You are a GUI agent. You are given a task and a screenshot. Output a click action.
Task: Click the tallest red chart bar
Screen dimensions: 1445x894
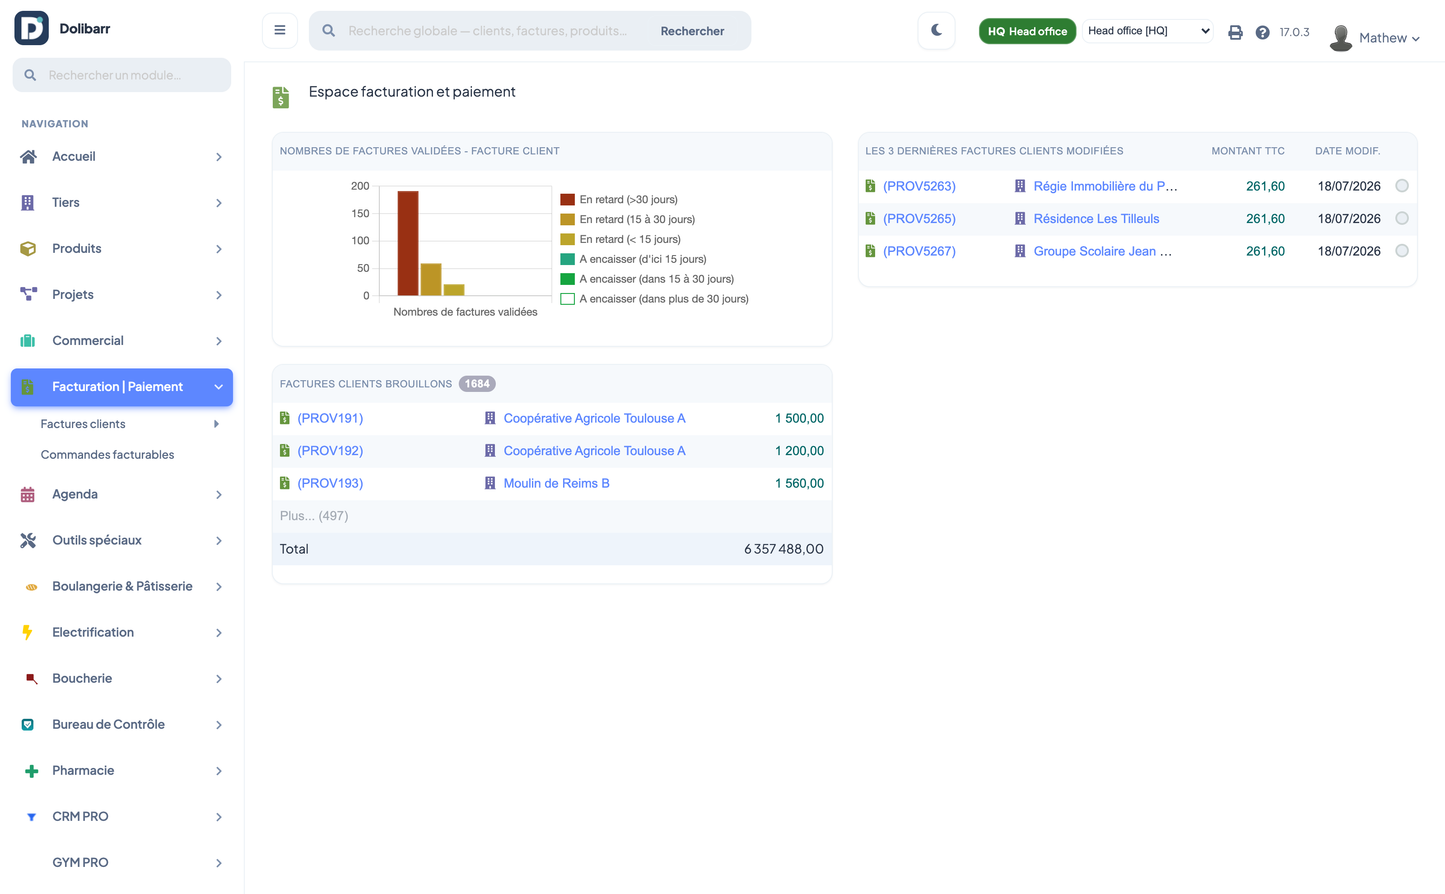point(408,243)
